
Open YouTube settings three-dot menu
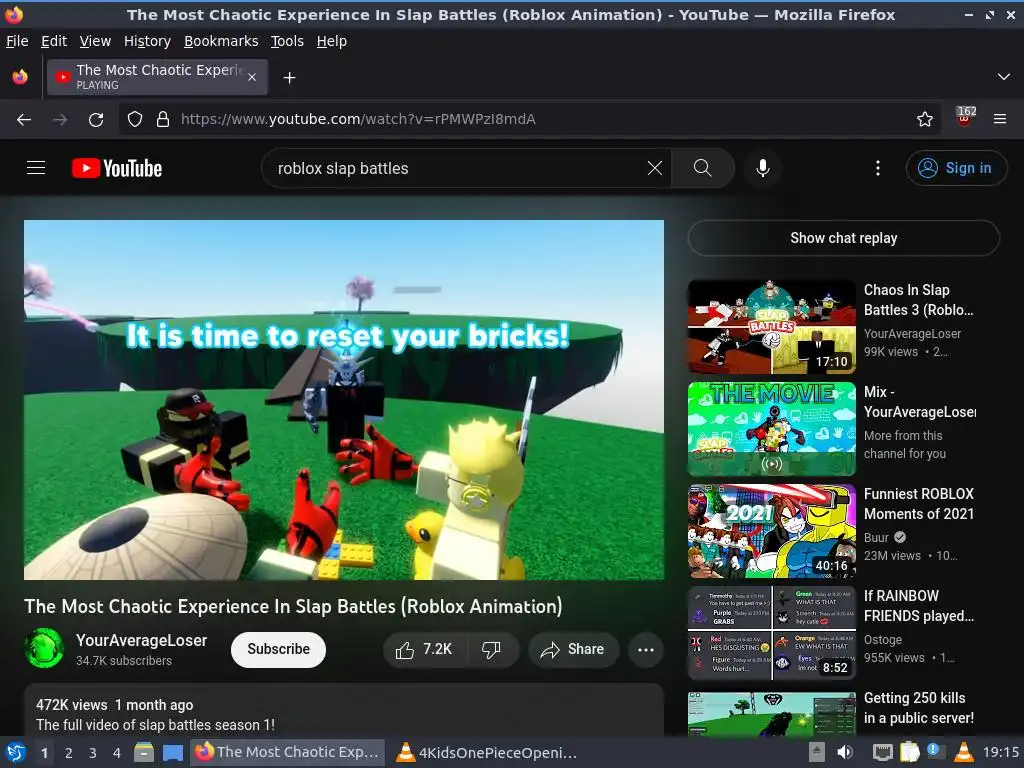click(x=878, y=168)
